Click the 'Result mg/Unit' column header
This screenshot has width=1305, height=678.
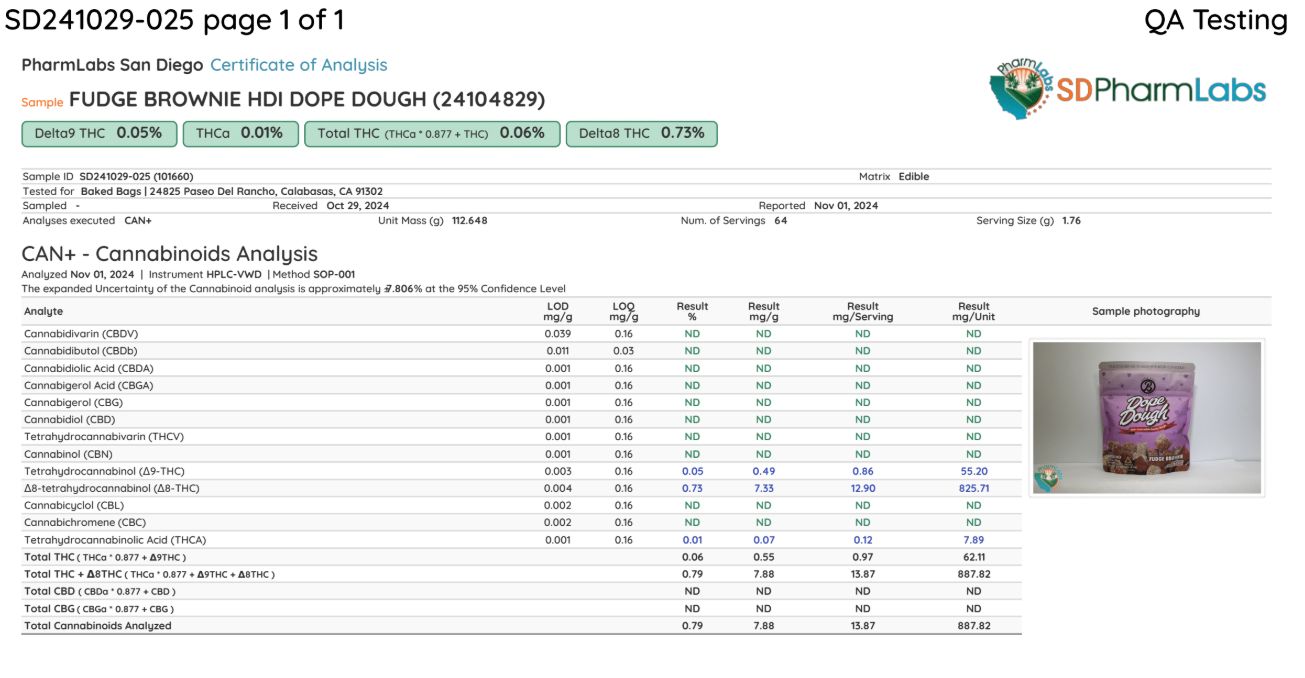coord(973,311)
